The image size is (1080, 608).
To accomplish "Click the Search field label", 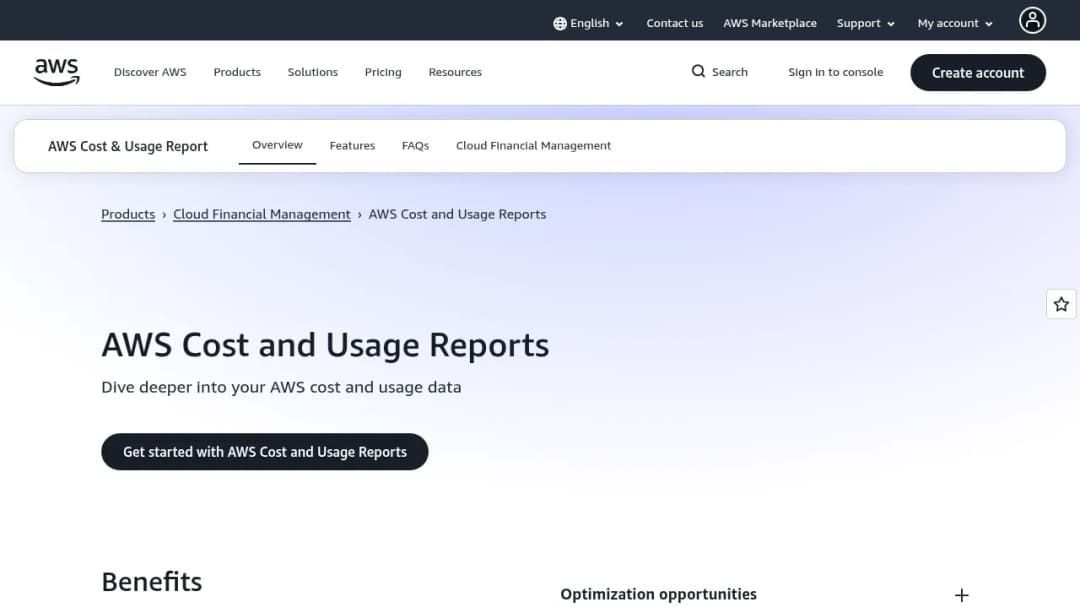I will tap(729, 72).
